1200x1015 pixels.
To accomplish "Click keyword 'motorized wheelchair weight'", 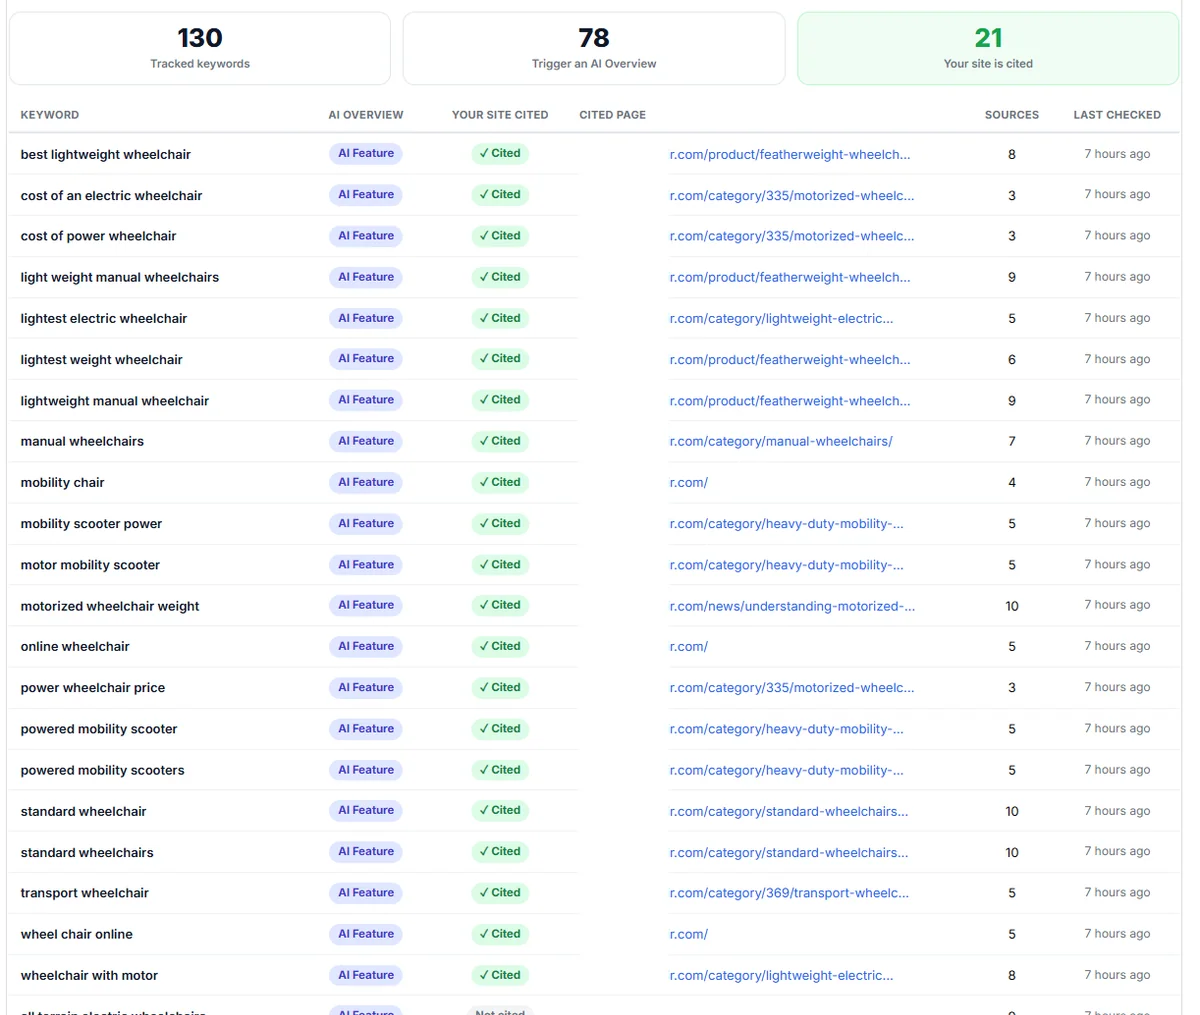I will (x=109, y=605).
